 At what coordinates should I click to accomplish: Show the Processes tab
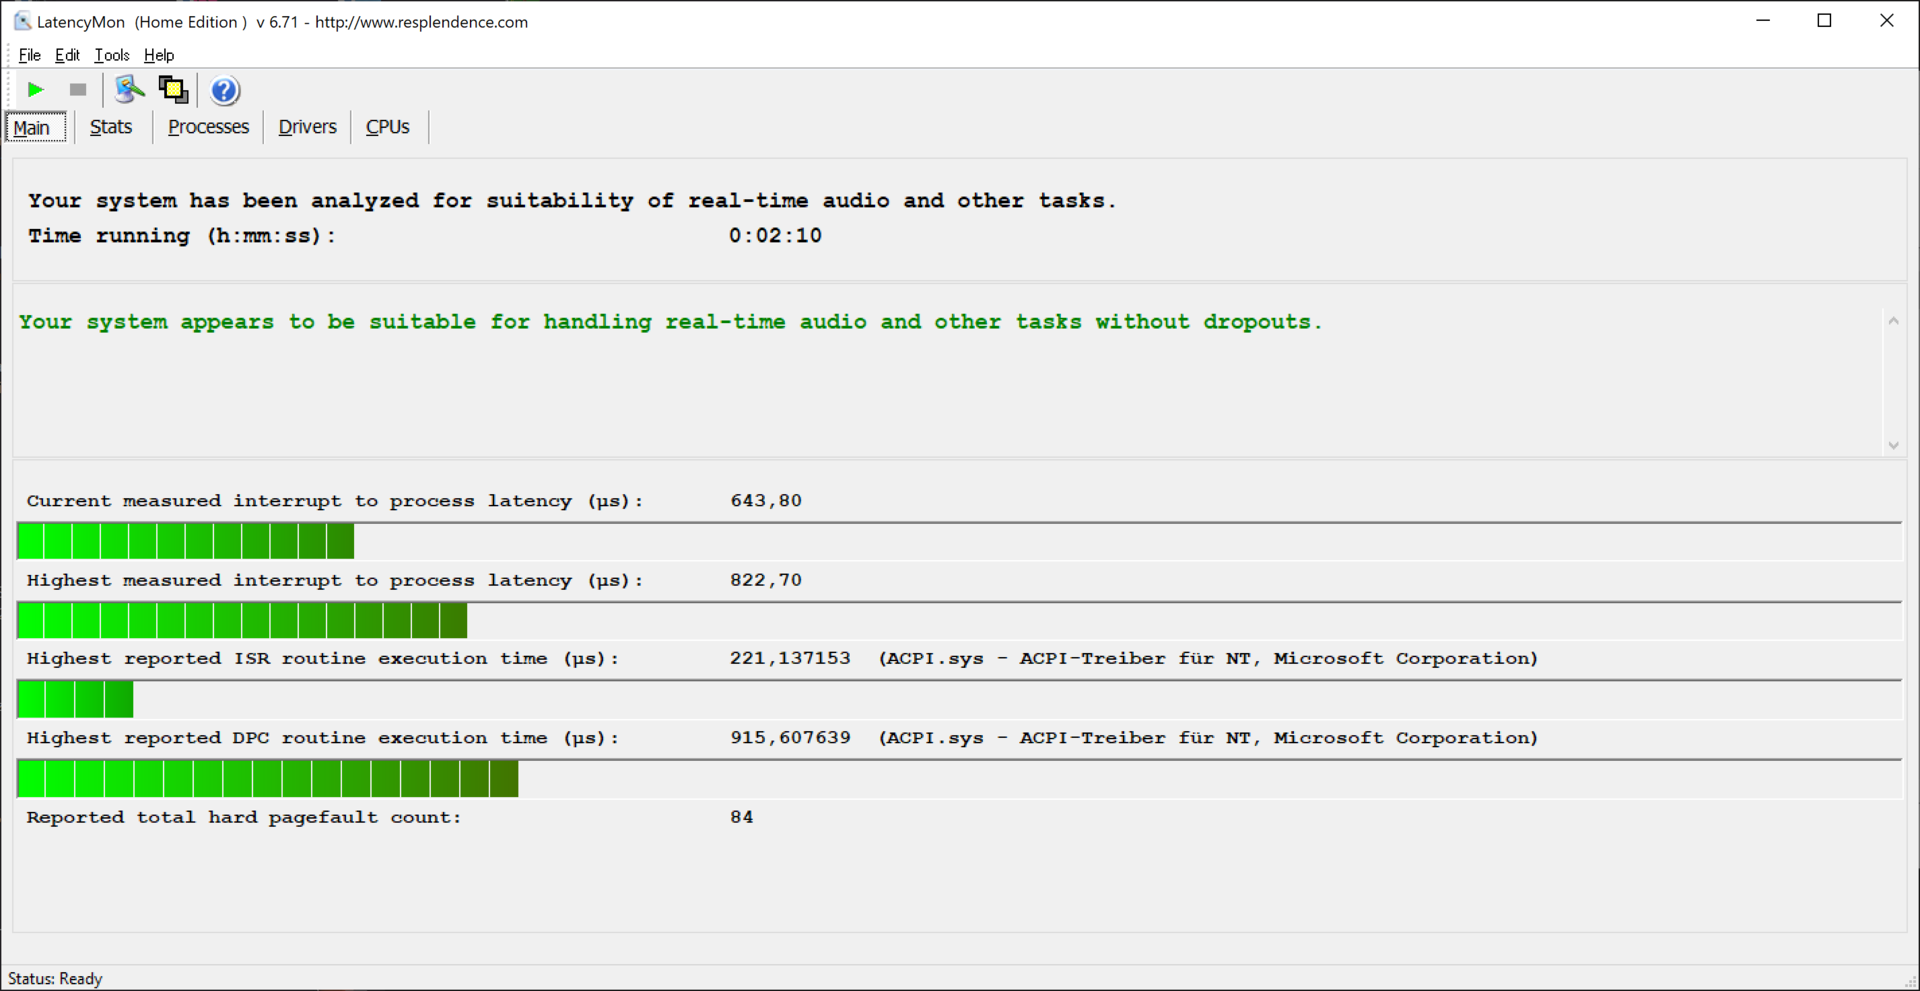pos(208,127)
